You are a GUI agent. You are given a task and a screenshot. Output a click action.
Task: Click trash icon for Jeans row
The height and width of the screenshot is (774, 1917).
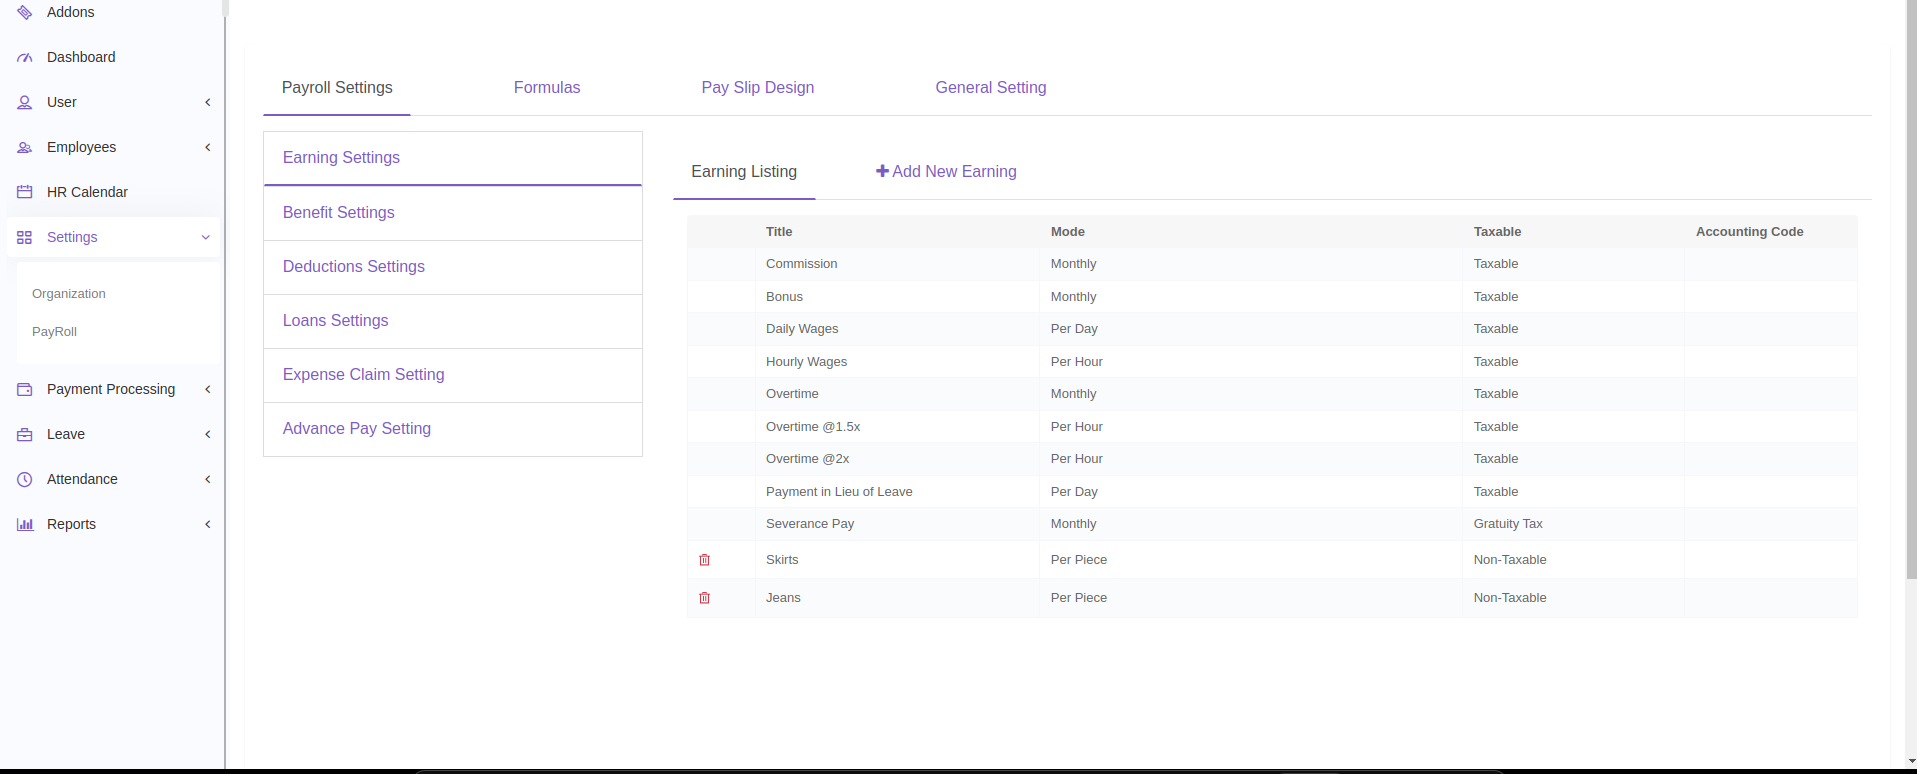(x=704, y=598)
